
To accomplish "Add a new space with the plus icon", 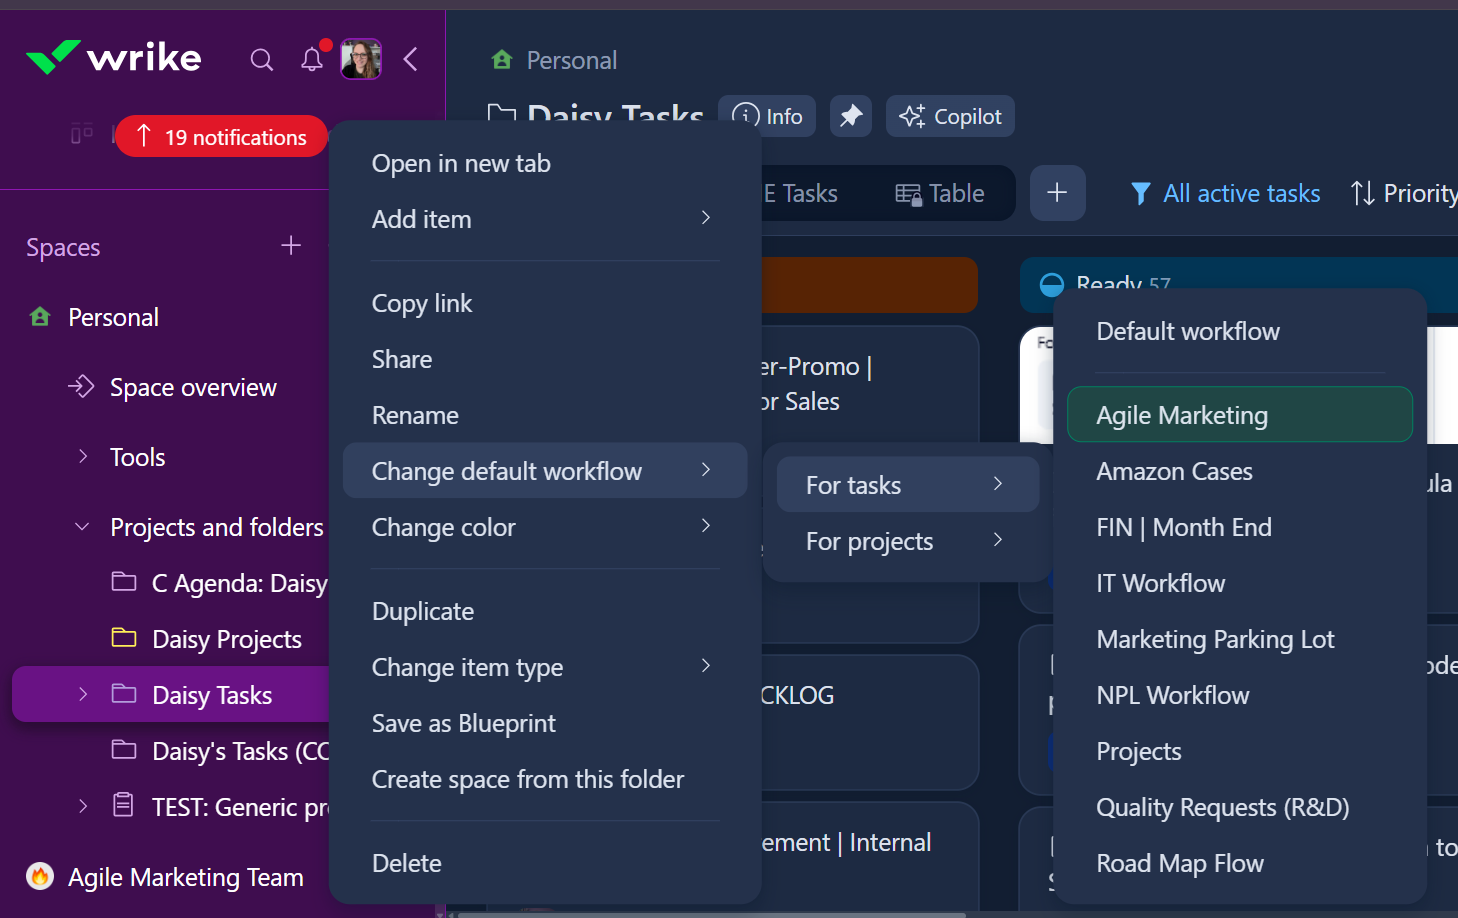I will coord(291,246).
